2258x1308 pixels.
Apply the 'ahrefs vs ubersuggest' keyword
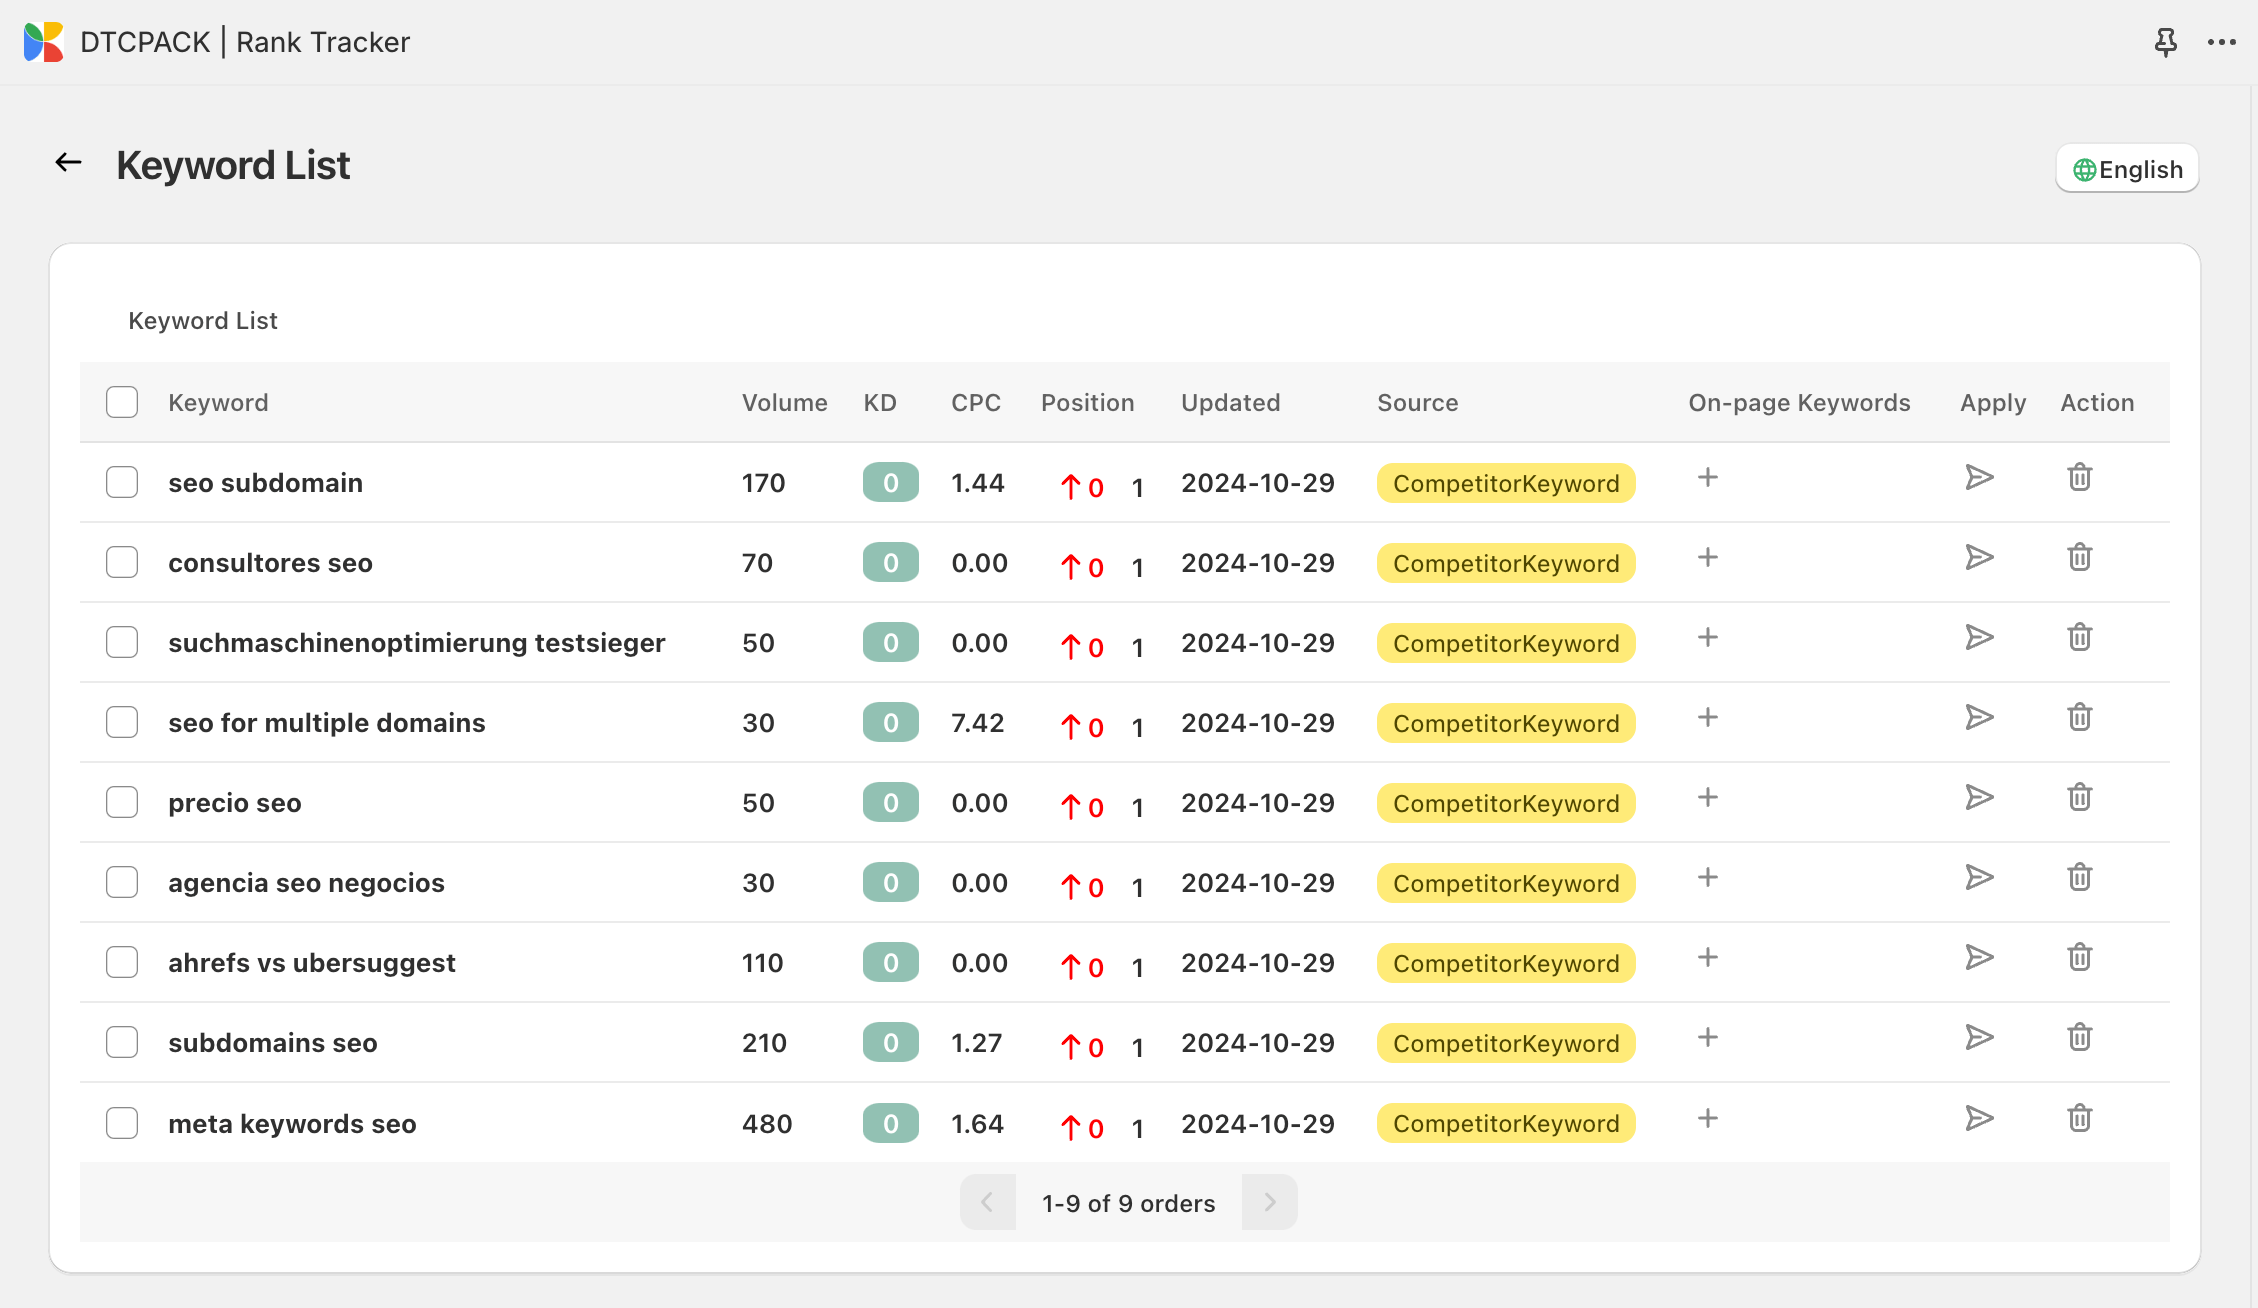1978,958
